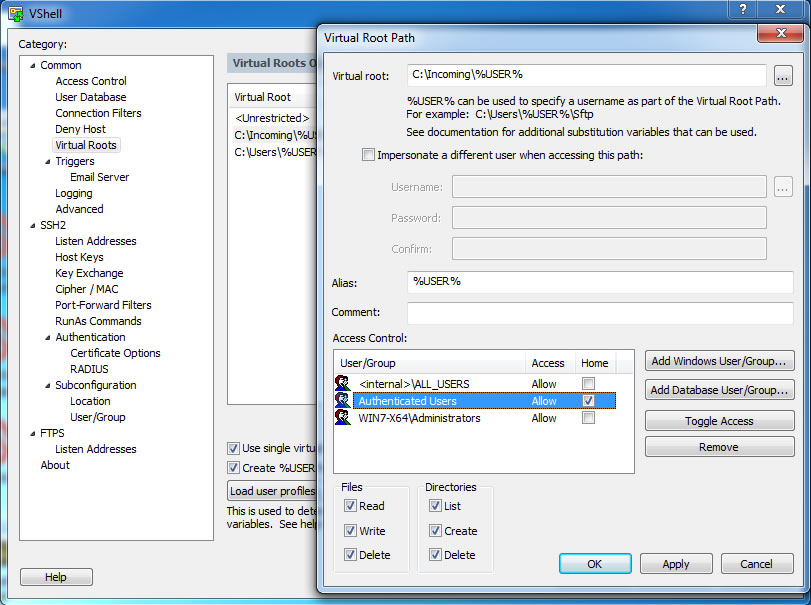Collapse the SSH2 tree node
The image size is (811, 605).
(x=32, y=226)
